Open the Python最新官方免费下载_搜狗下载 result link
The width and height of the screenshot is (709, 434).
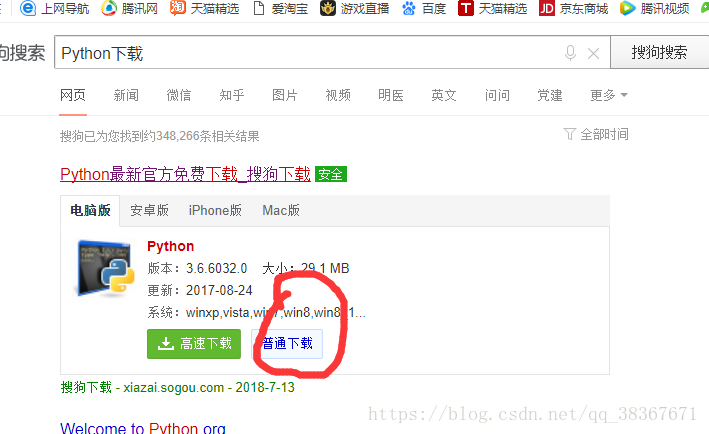click(185, 174)
